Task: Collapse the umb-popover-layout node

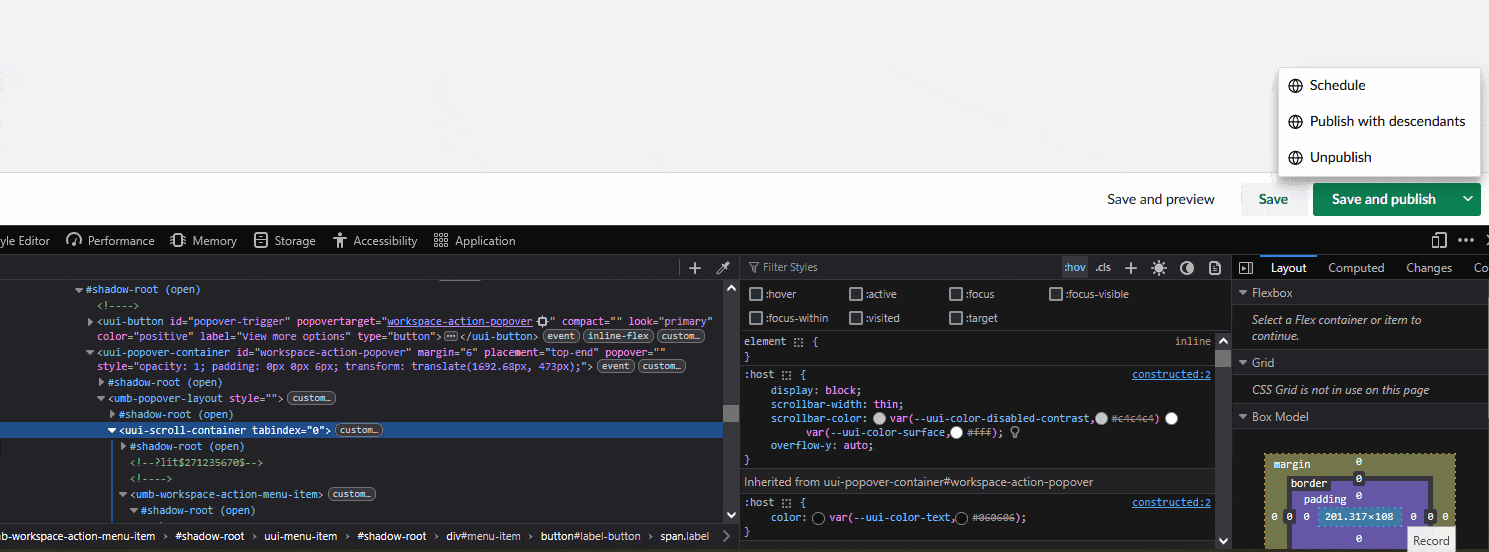Action: [101, 398]
